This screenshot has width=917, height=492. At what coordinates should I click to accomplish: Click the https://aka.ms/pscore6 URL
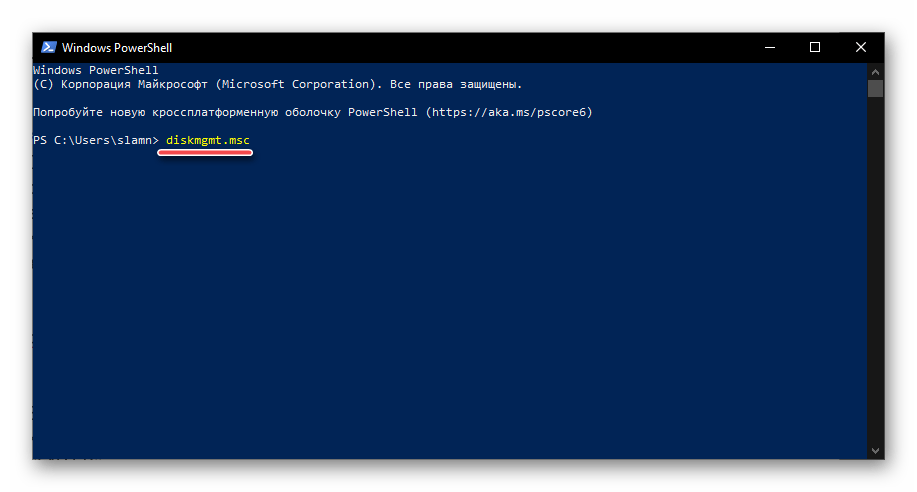(x=509, y=113)
